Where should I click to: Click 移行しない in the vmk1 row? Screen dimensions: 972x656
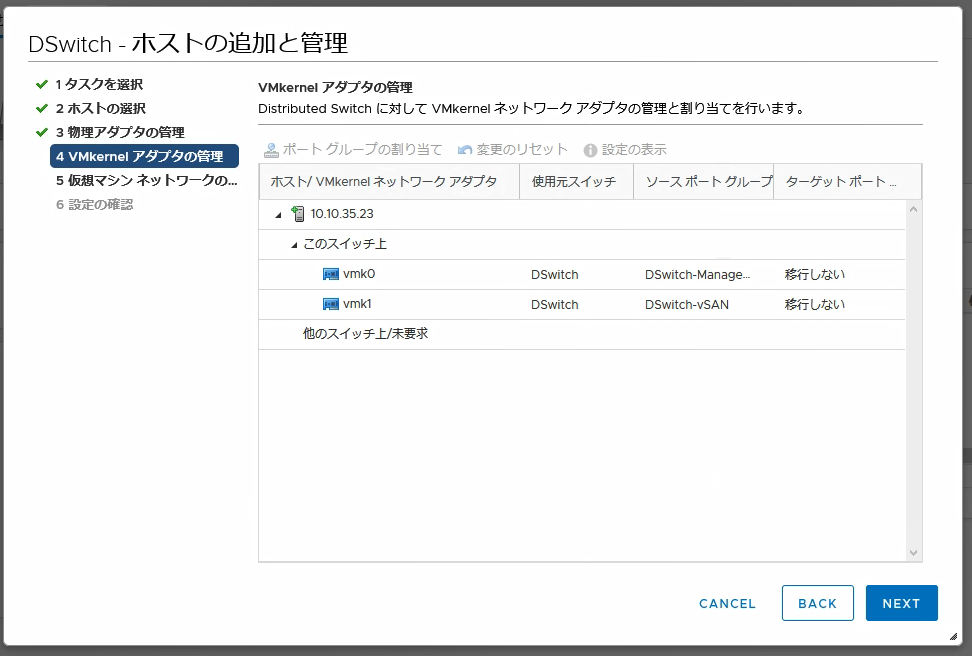(x=815, y=304)
